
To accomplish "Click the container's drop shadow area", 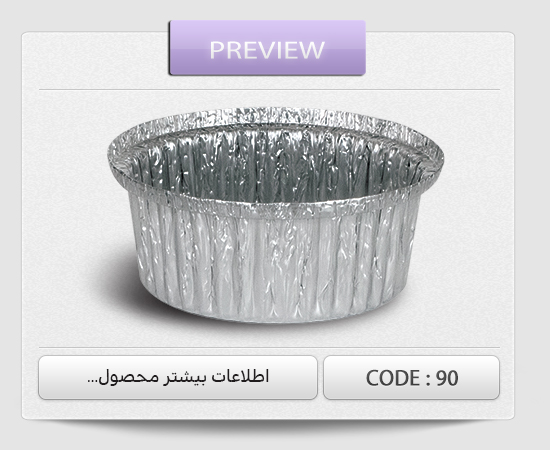I will pos(116,281).
